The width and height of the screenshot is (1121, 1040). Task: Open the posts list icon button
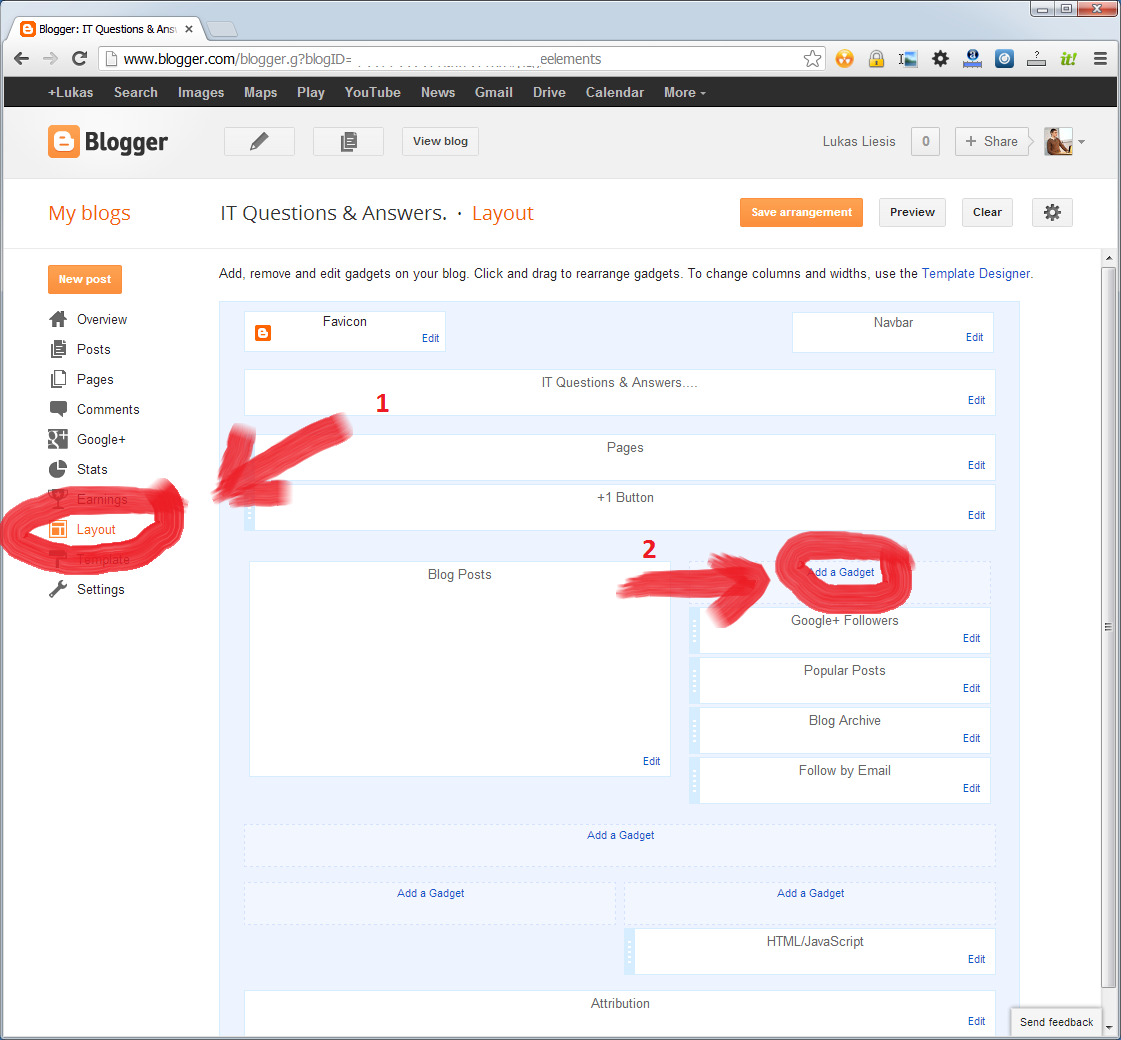click(x=348, y=142)
